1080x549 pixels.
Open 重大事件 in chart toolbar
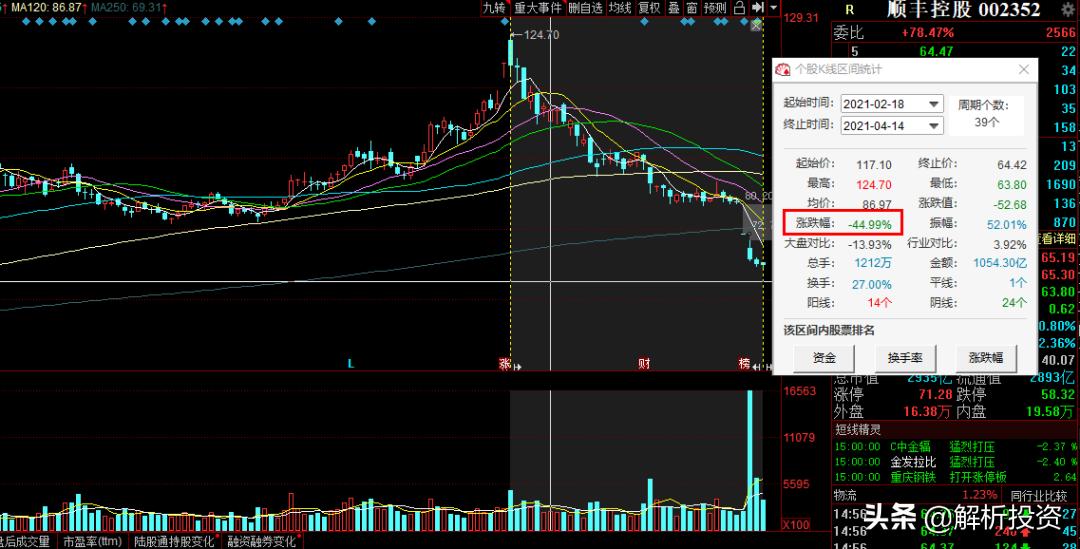(x=537, y=8)
